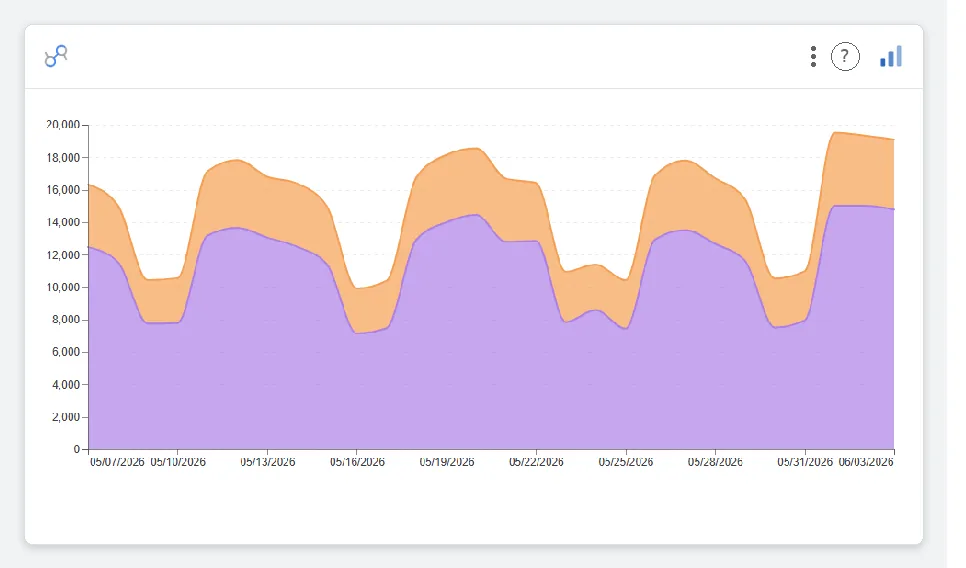The height and width of the screenshot is (568, 966).
Task: Click the 05/10/2026 date label
Action: (x=178, y=462)
